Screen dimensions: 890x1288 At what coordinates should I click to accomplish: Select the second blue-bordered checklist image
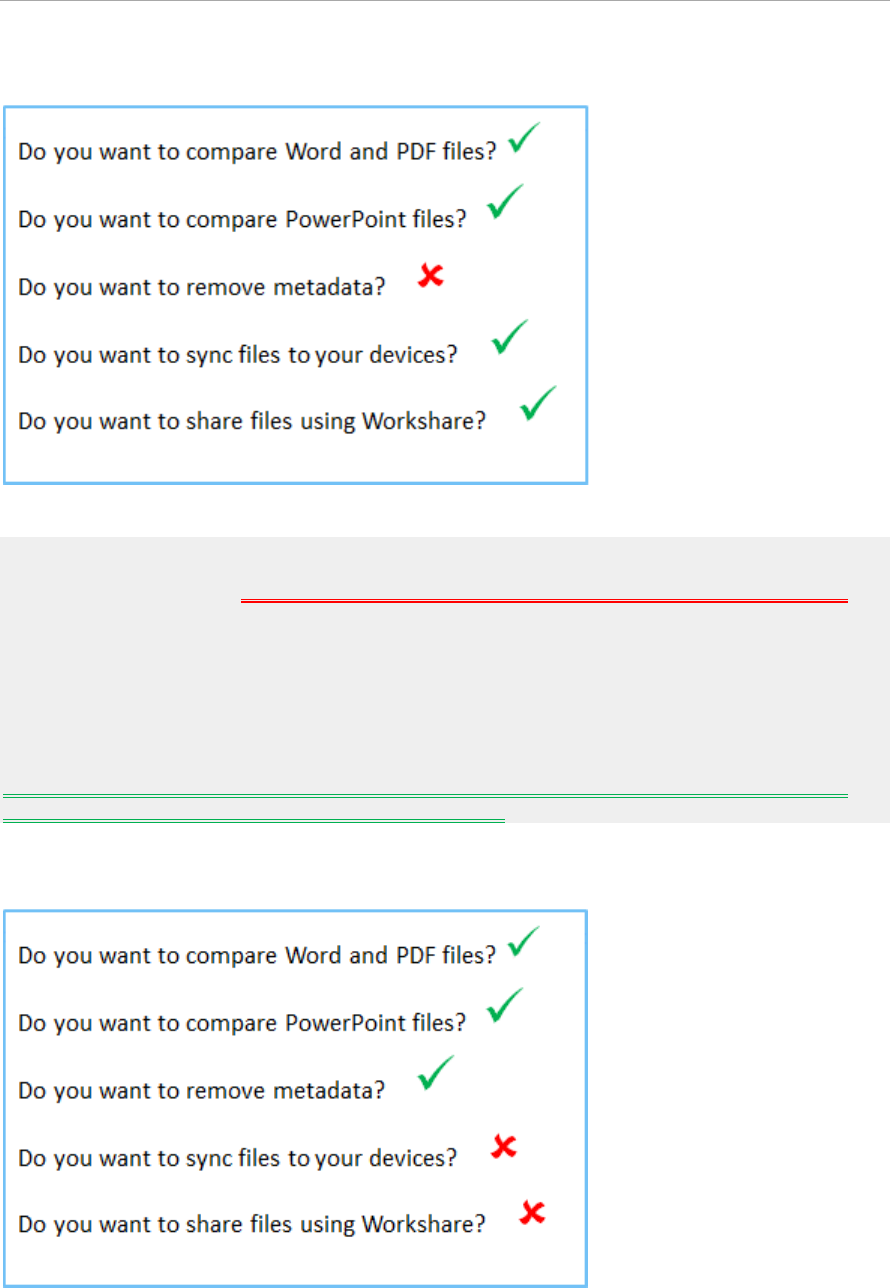tap(295, 1098)
